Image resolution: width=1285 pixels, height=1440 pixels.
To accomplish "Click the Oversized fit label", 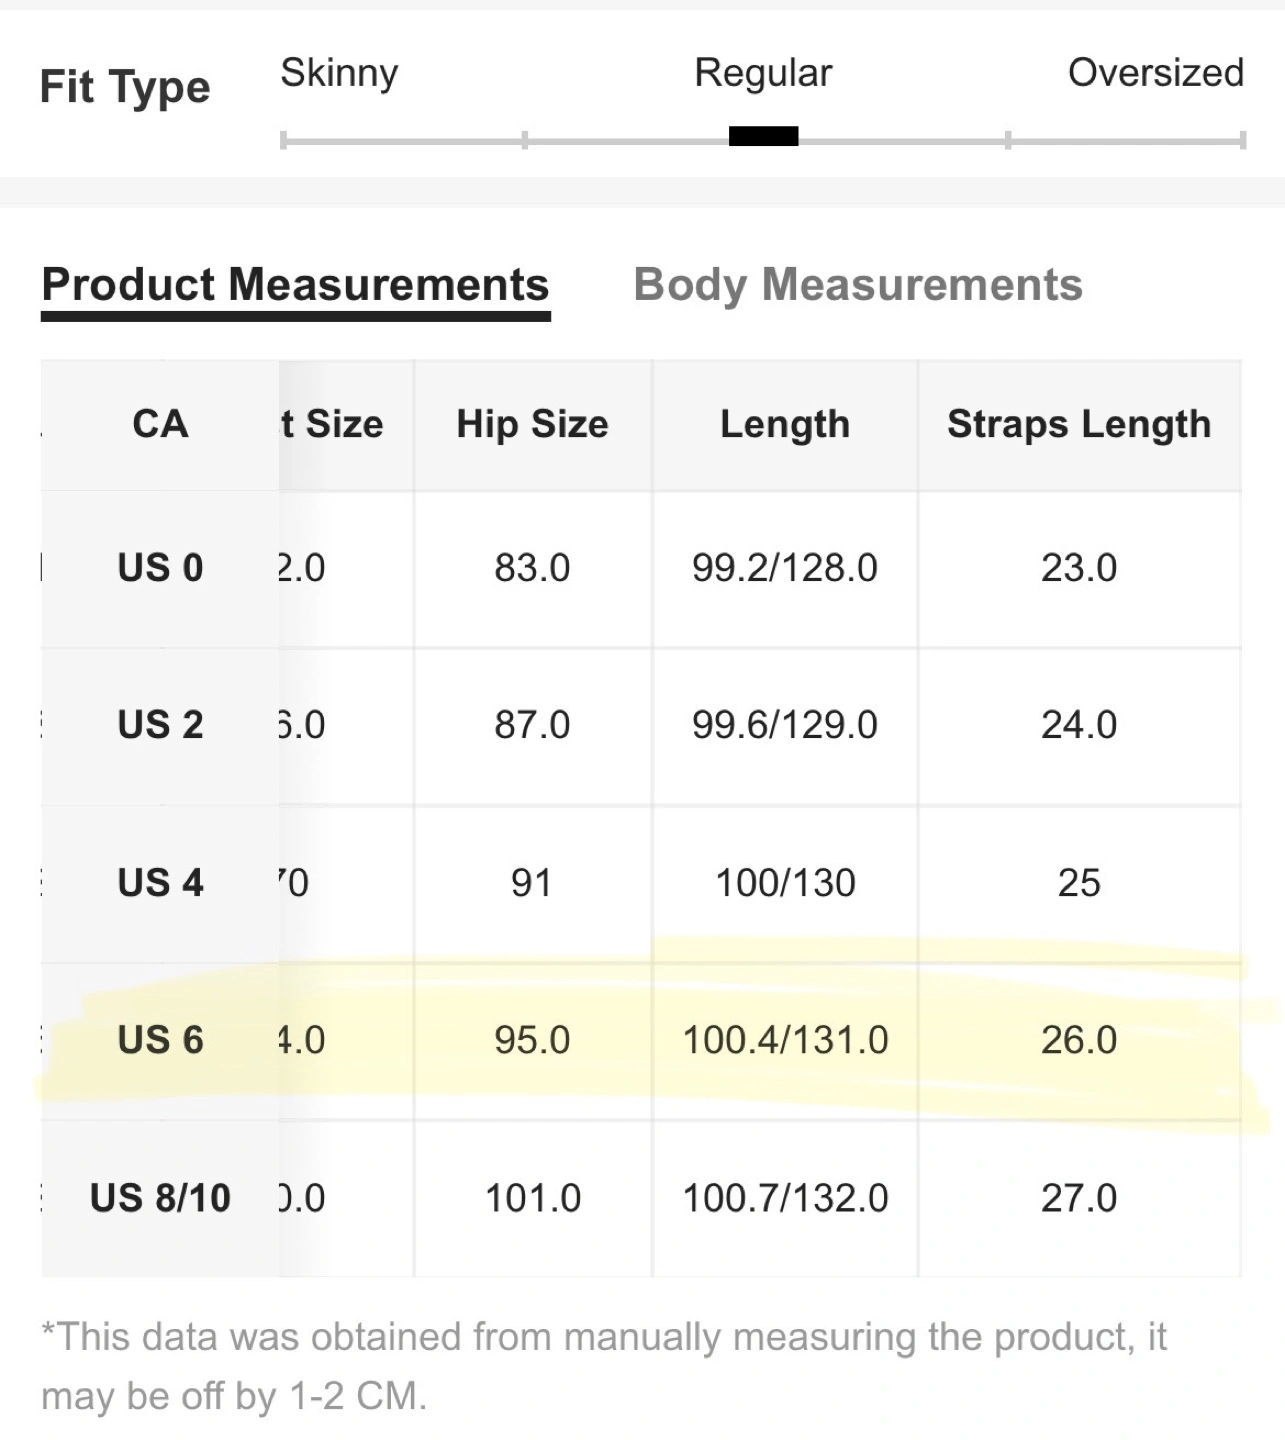I will [x=1156, y=73].
